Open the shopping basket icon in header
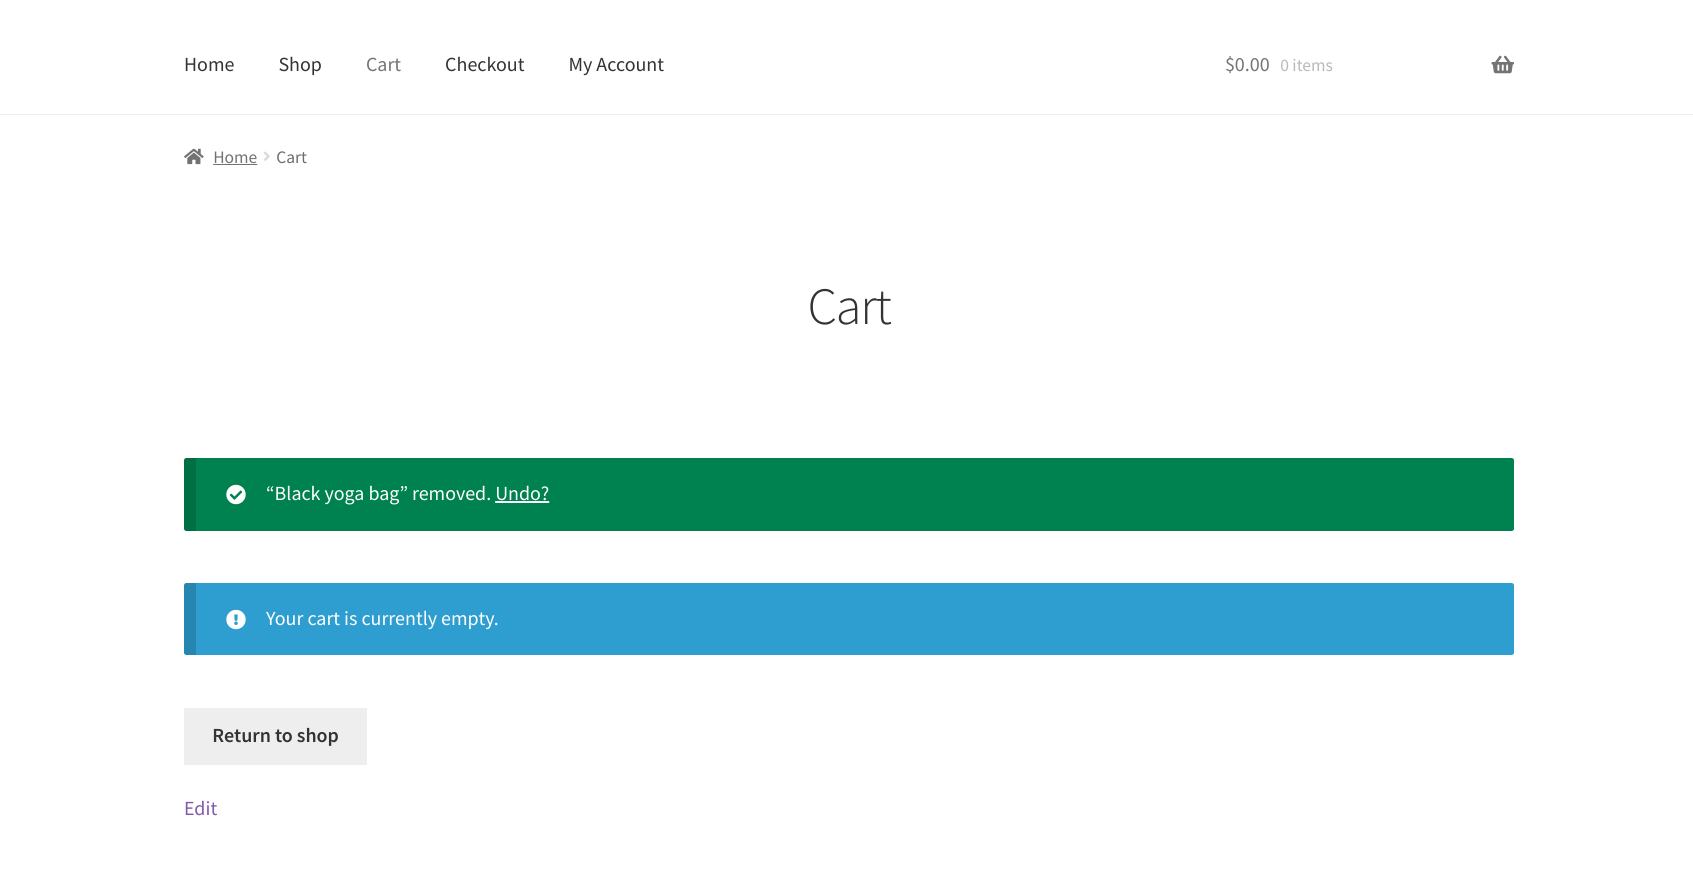This screenshot has height=876, width=1693. (x=1502, y=65)
